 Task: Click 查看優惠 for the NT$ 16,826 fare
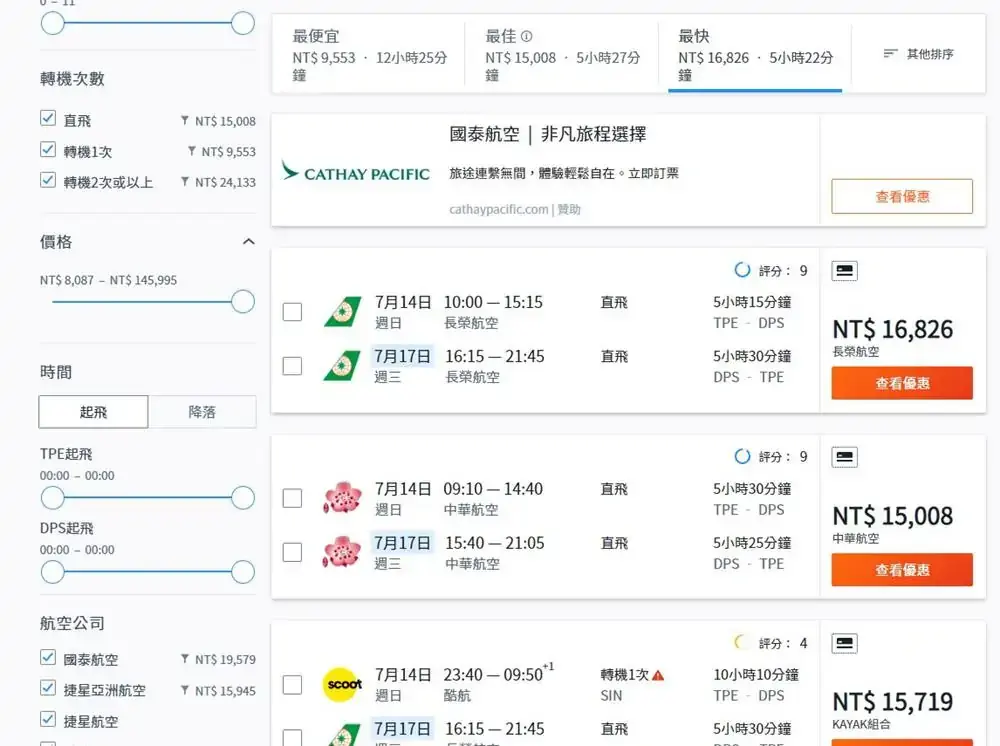point(902,383)
